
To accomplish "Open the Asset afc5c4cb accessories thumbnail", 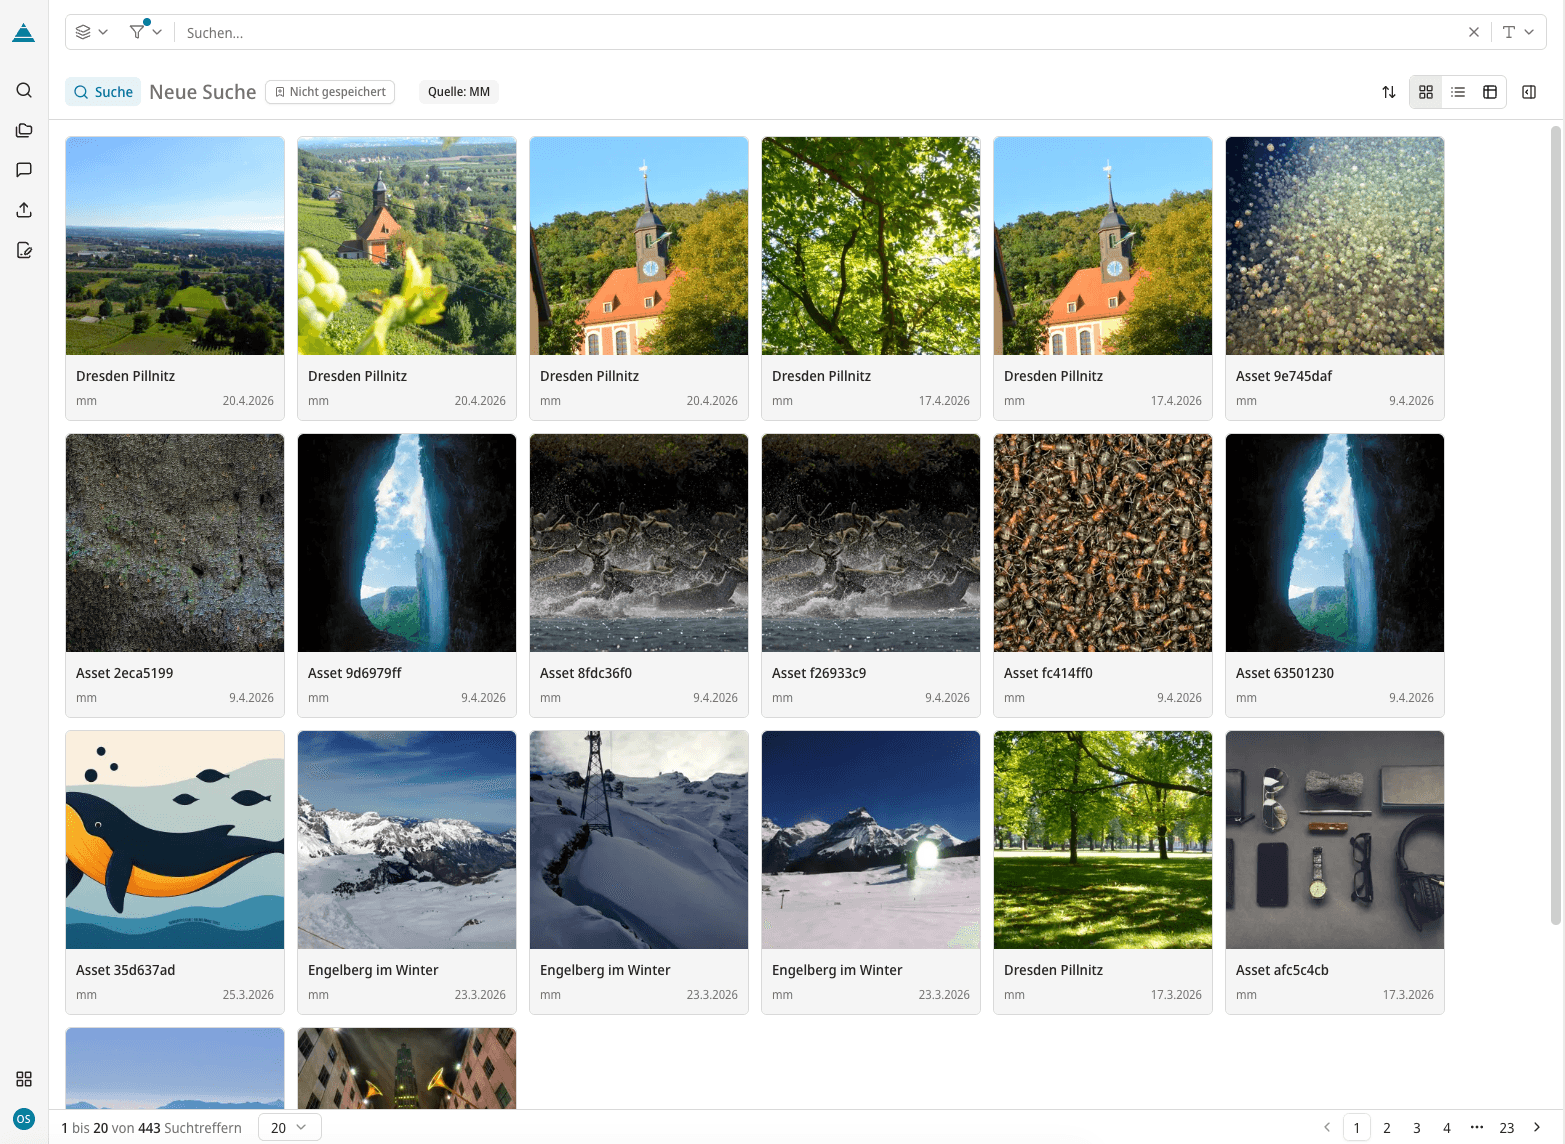I will tap(1335, 840).
